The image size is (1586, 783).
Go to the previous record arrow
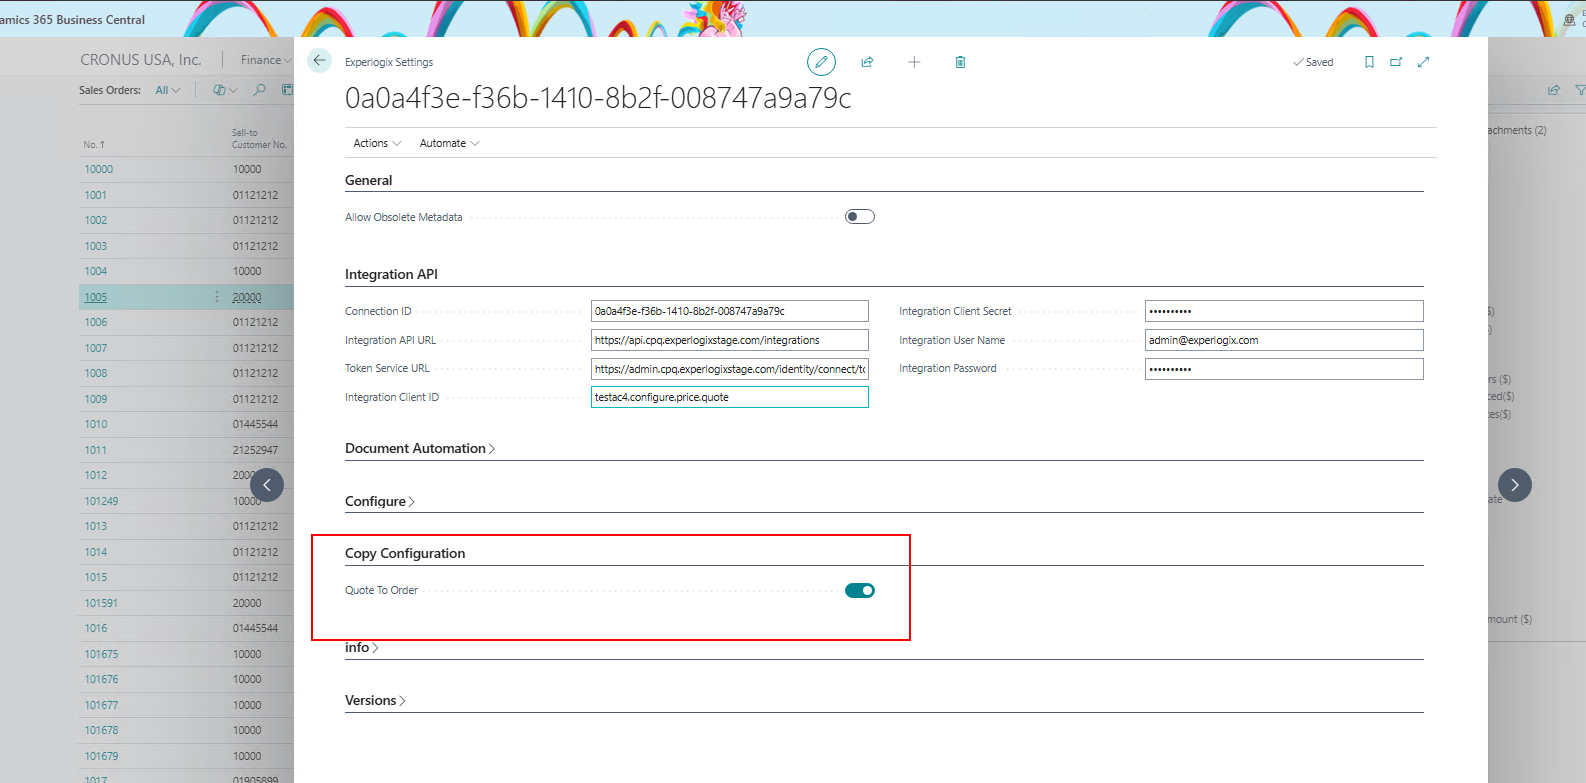267,485
